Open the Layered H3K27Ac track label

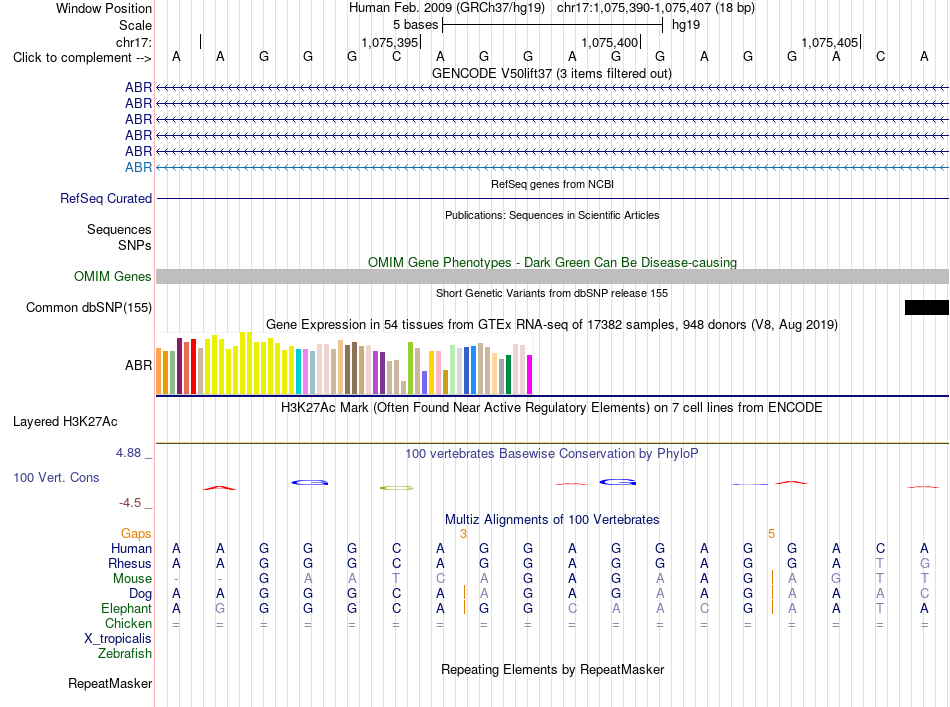(65, 422)
